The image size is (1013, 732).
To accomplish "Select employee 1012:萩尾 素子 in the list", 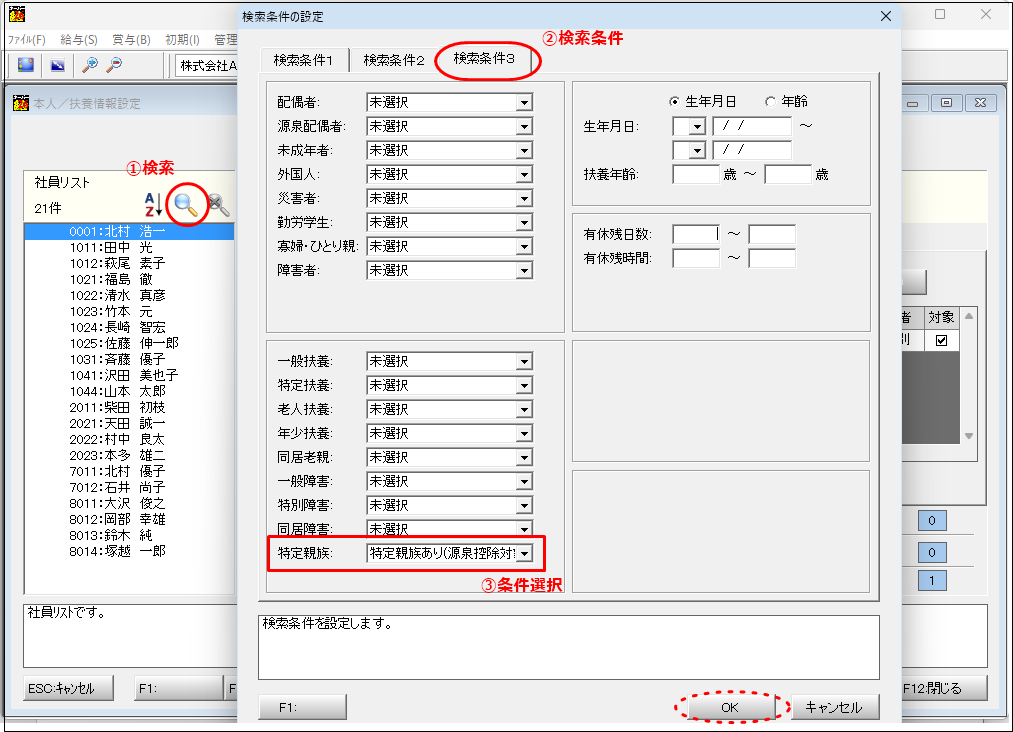I will click(117, 263).
